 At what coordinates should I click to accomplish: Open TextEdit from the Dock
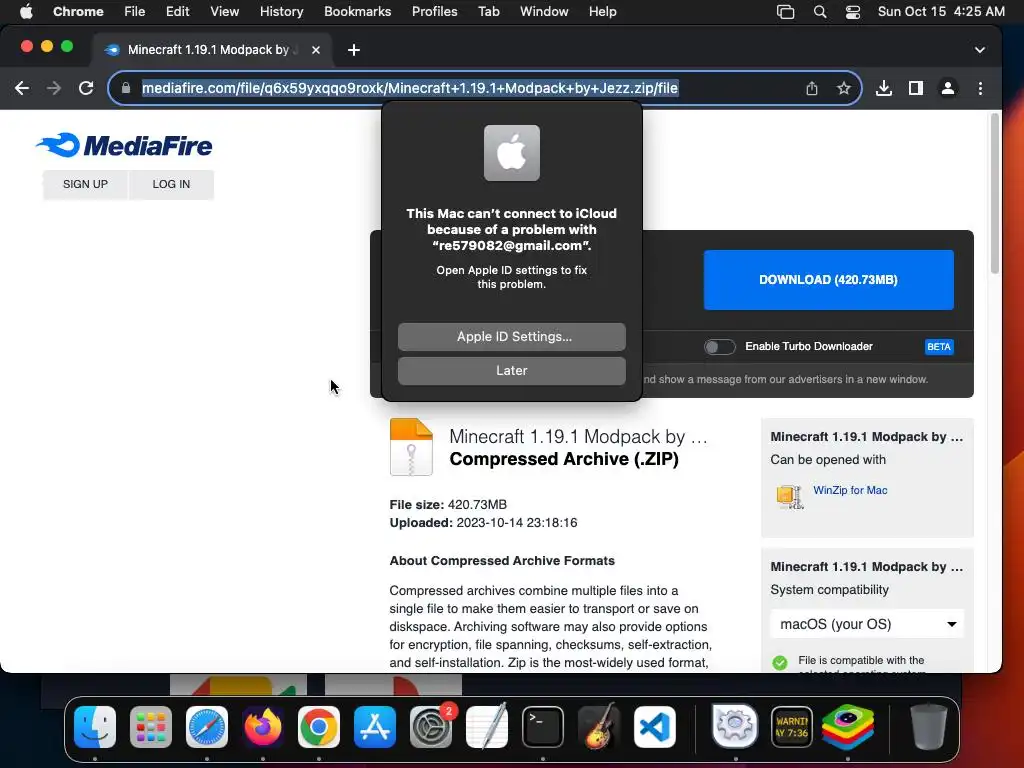[x=487, y=727]
